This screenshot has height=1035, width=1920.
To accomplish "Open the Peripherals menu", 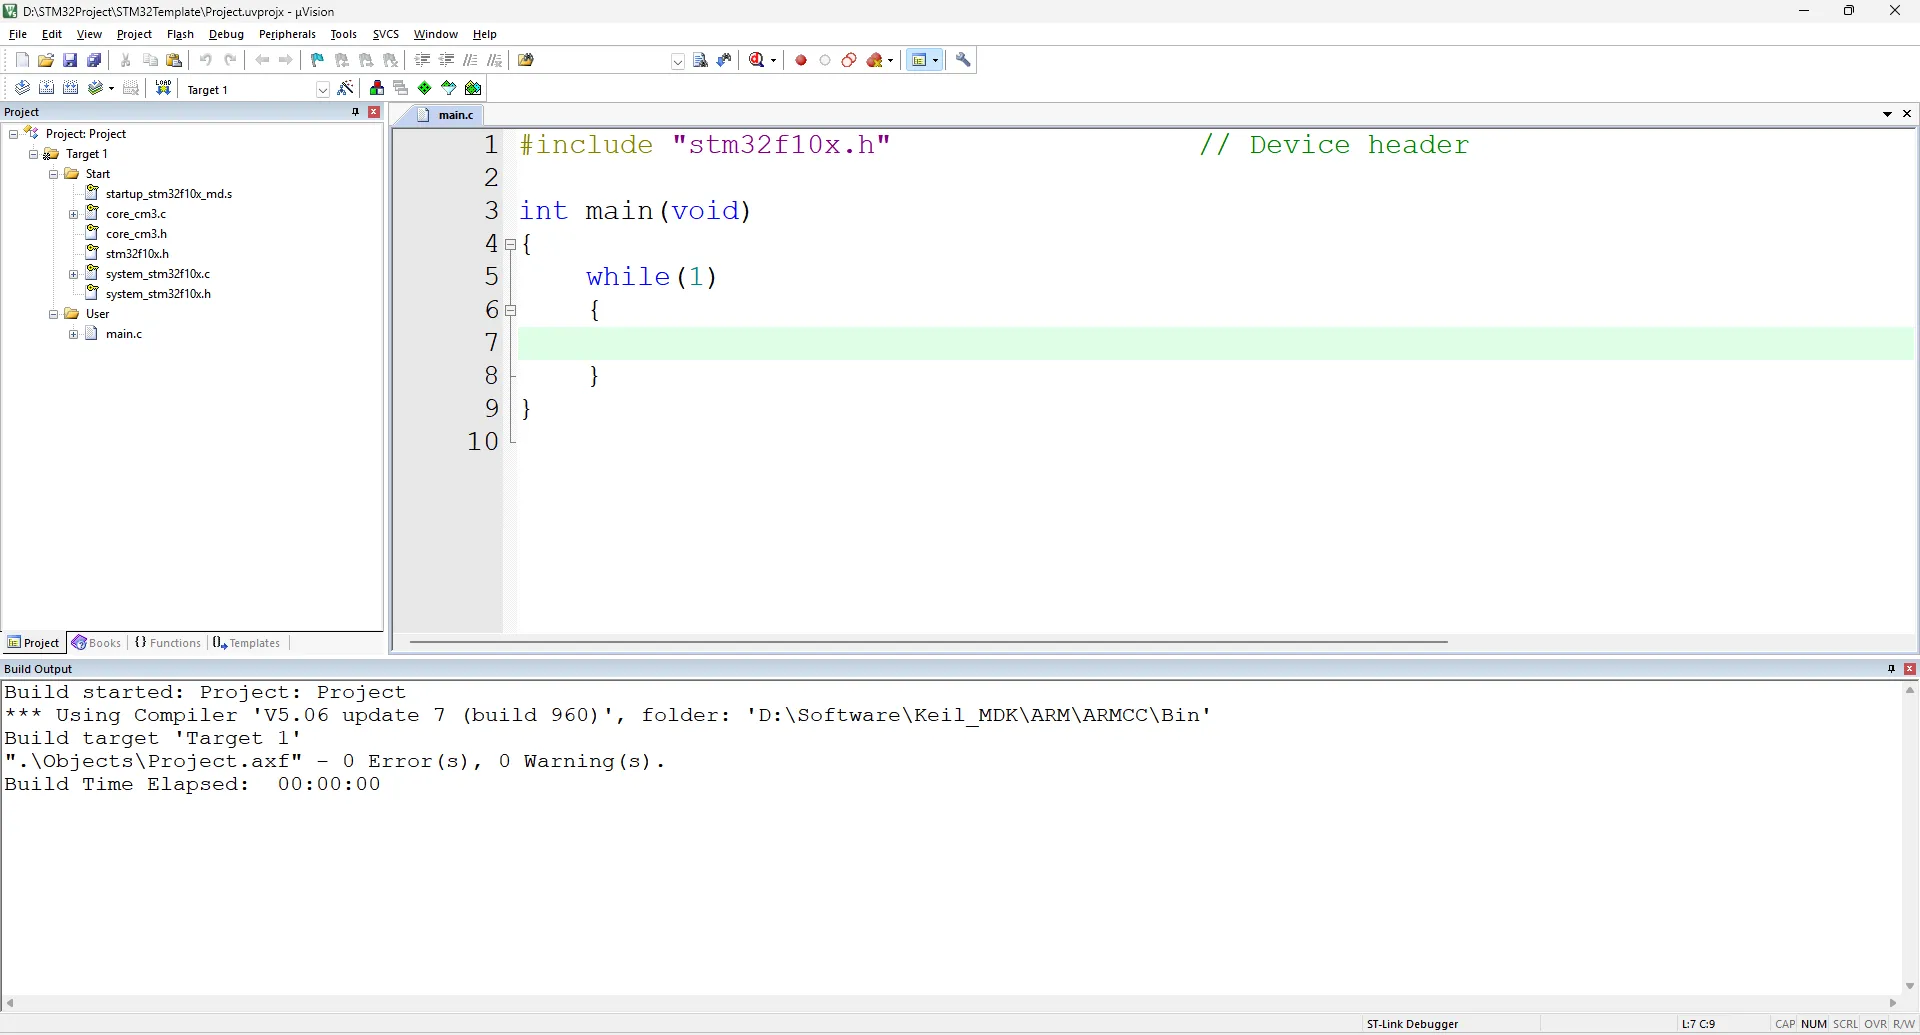I will [287, 34].
